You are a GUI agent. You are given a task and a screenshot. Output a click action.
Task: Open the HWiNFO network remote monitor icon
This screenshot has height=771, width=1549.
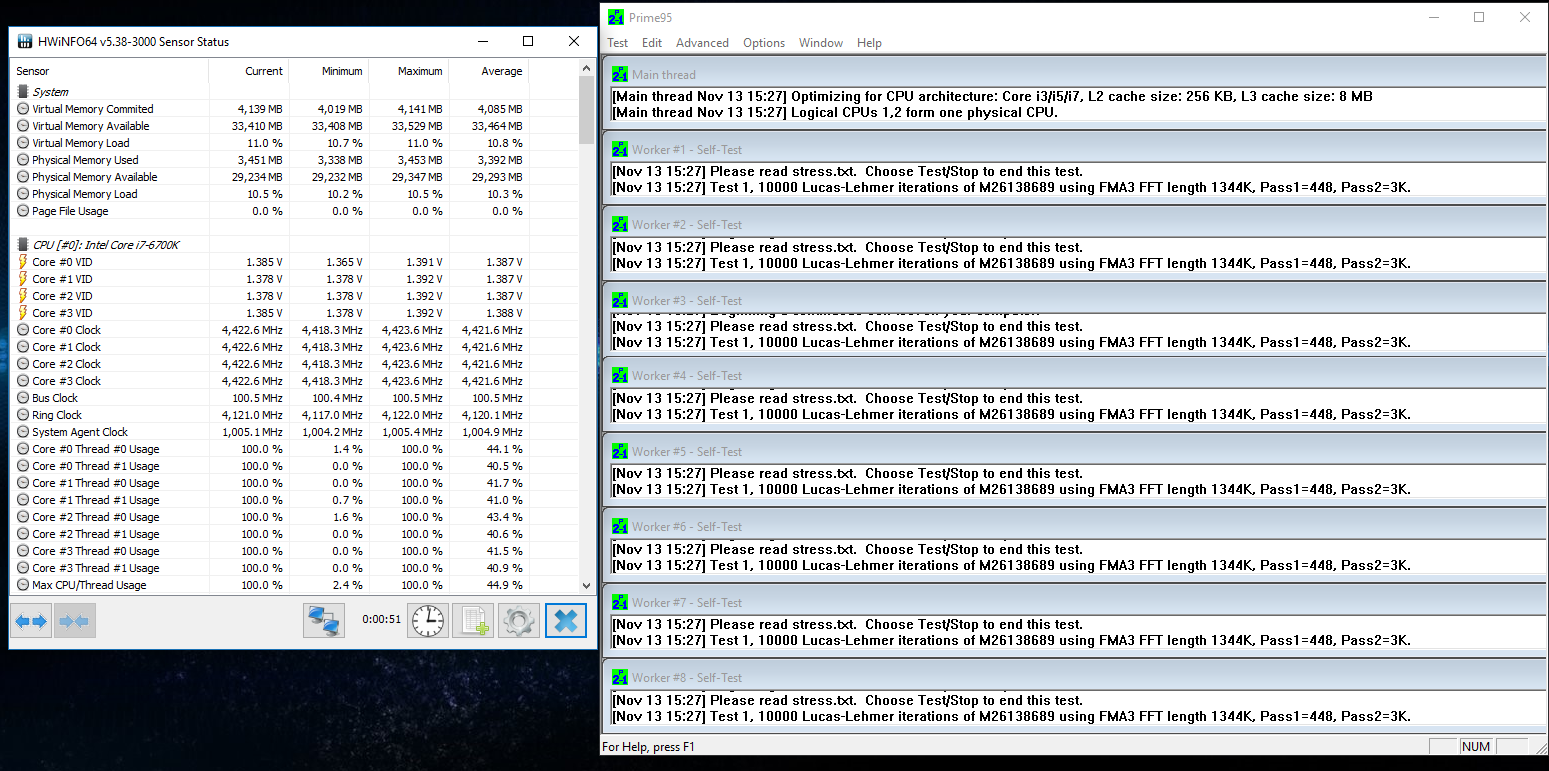[323, 621]
